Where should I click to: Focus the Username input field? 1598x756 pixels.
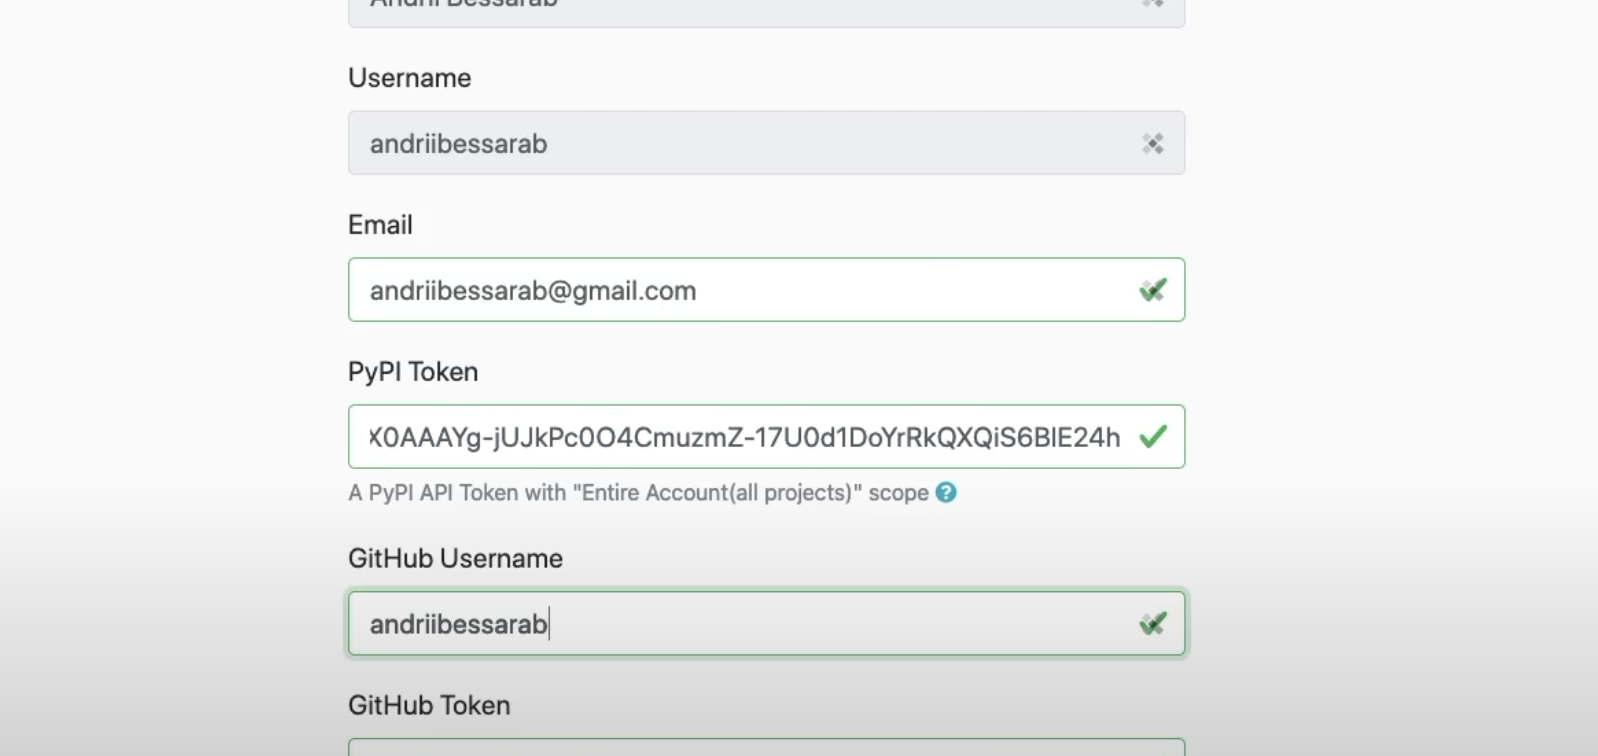pos(740,144)
